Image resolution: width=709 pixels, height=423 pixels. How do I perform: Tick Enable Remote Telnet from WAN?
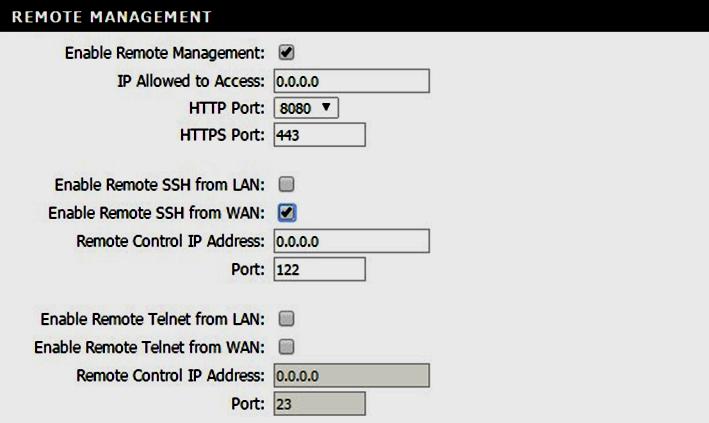[x=286, y=347]
